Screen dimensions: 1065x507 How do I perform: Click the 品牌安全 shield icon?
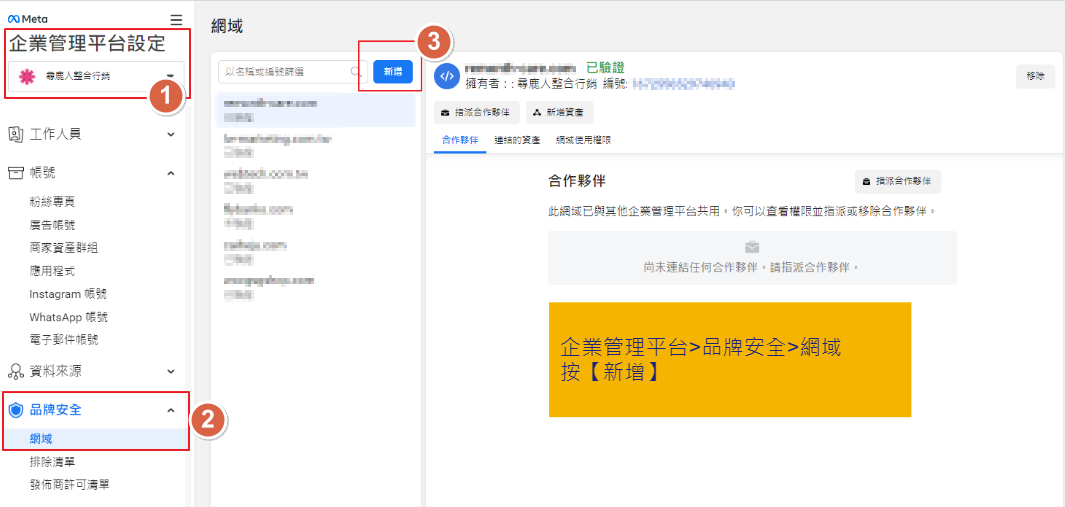click(x=16, y=410)
